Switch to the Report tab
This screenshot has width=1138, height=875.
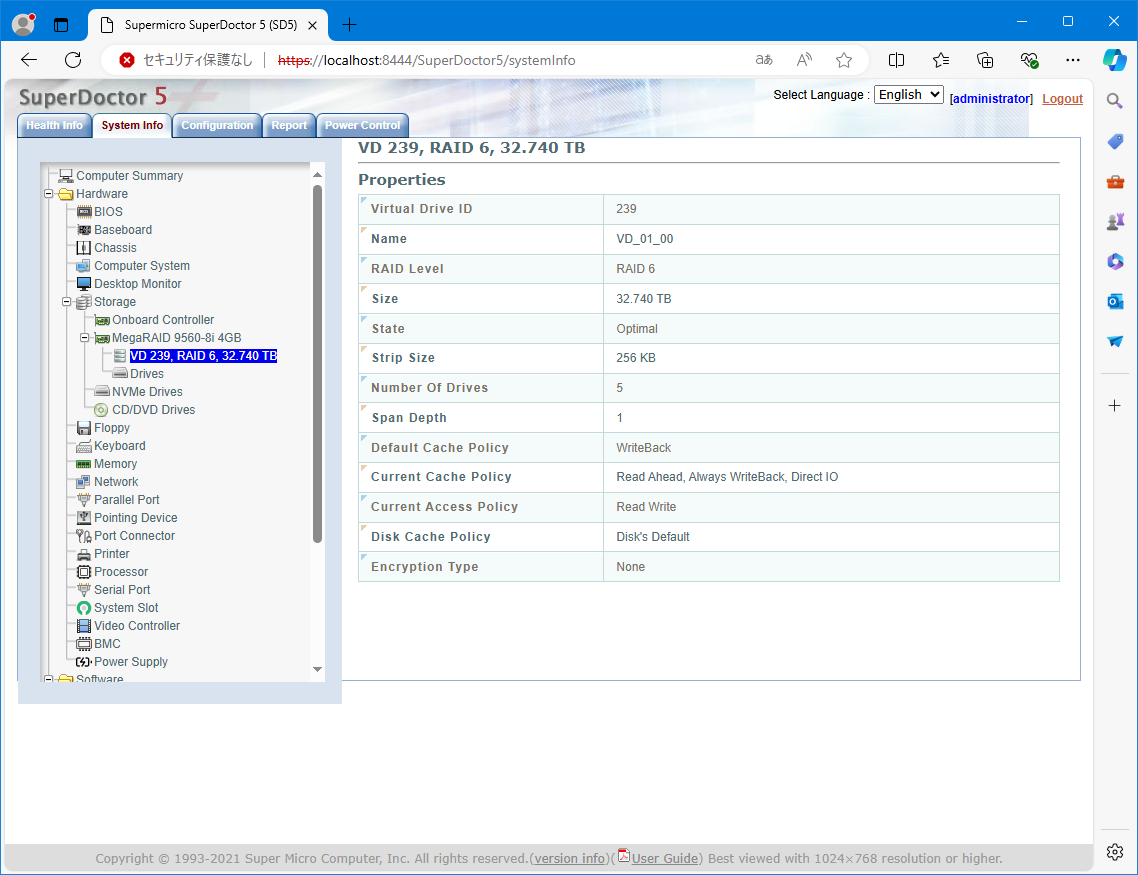tap(289, 126)
